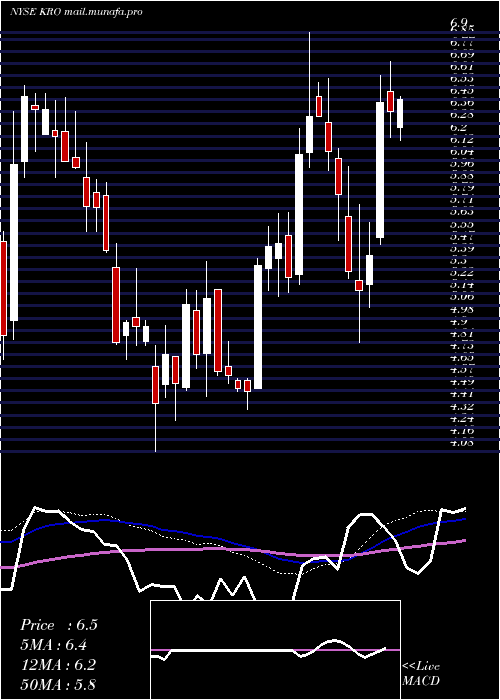The width and height of the screenshot is (500, 700).
Task: Click the '<<Live MACD' label
Action: 421,673
